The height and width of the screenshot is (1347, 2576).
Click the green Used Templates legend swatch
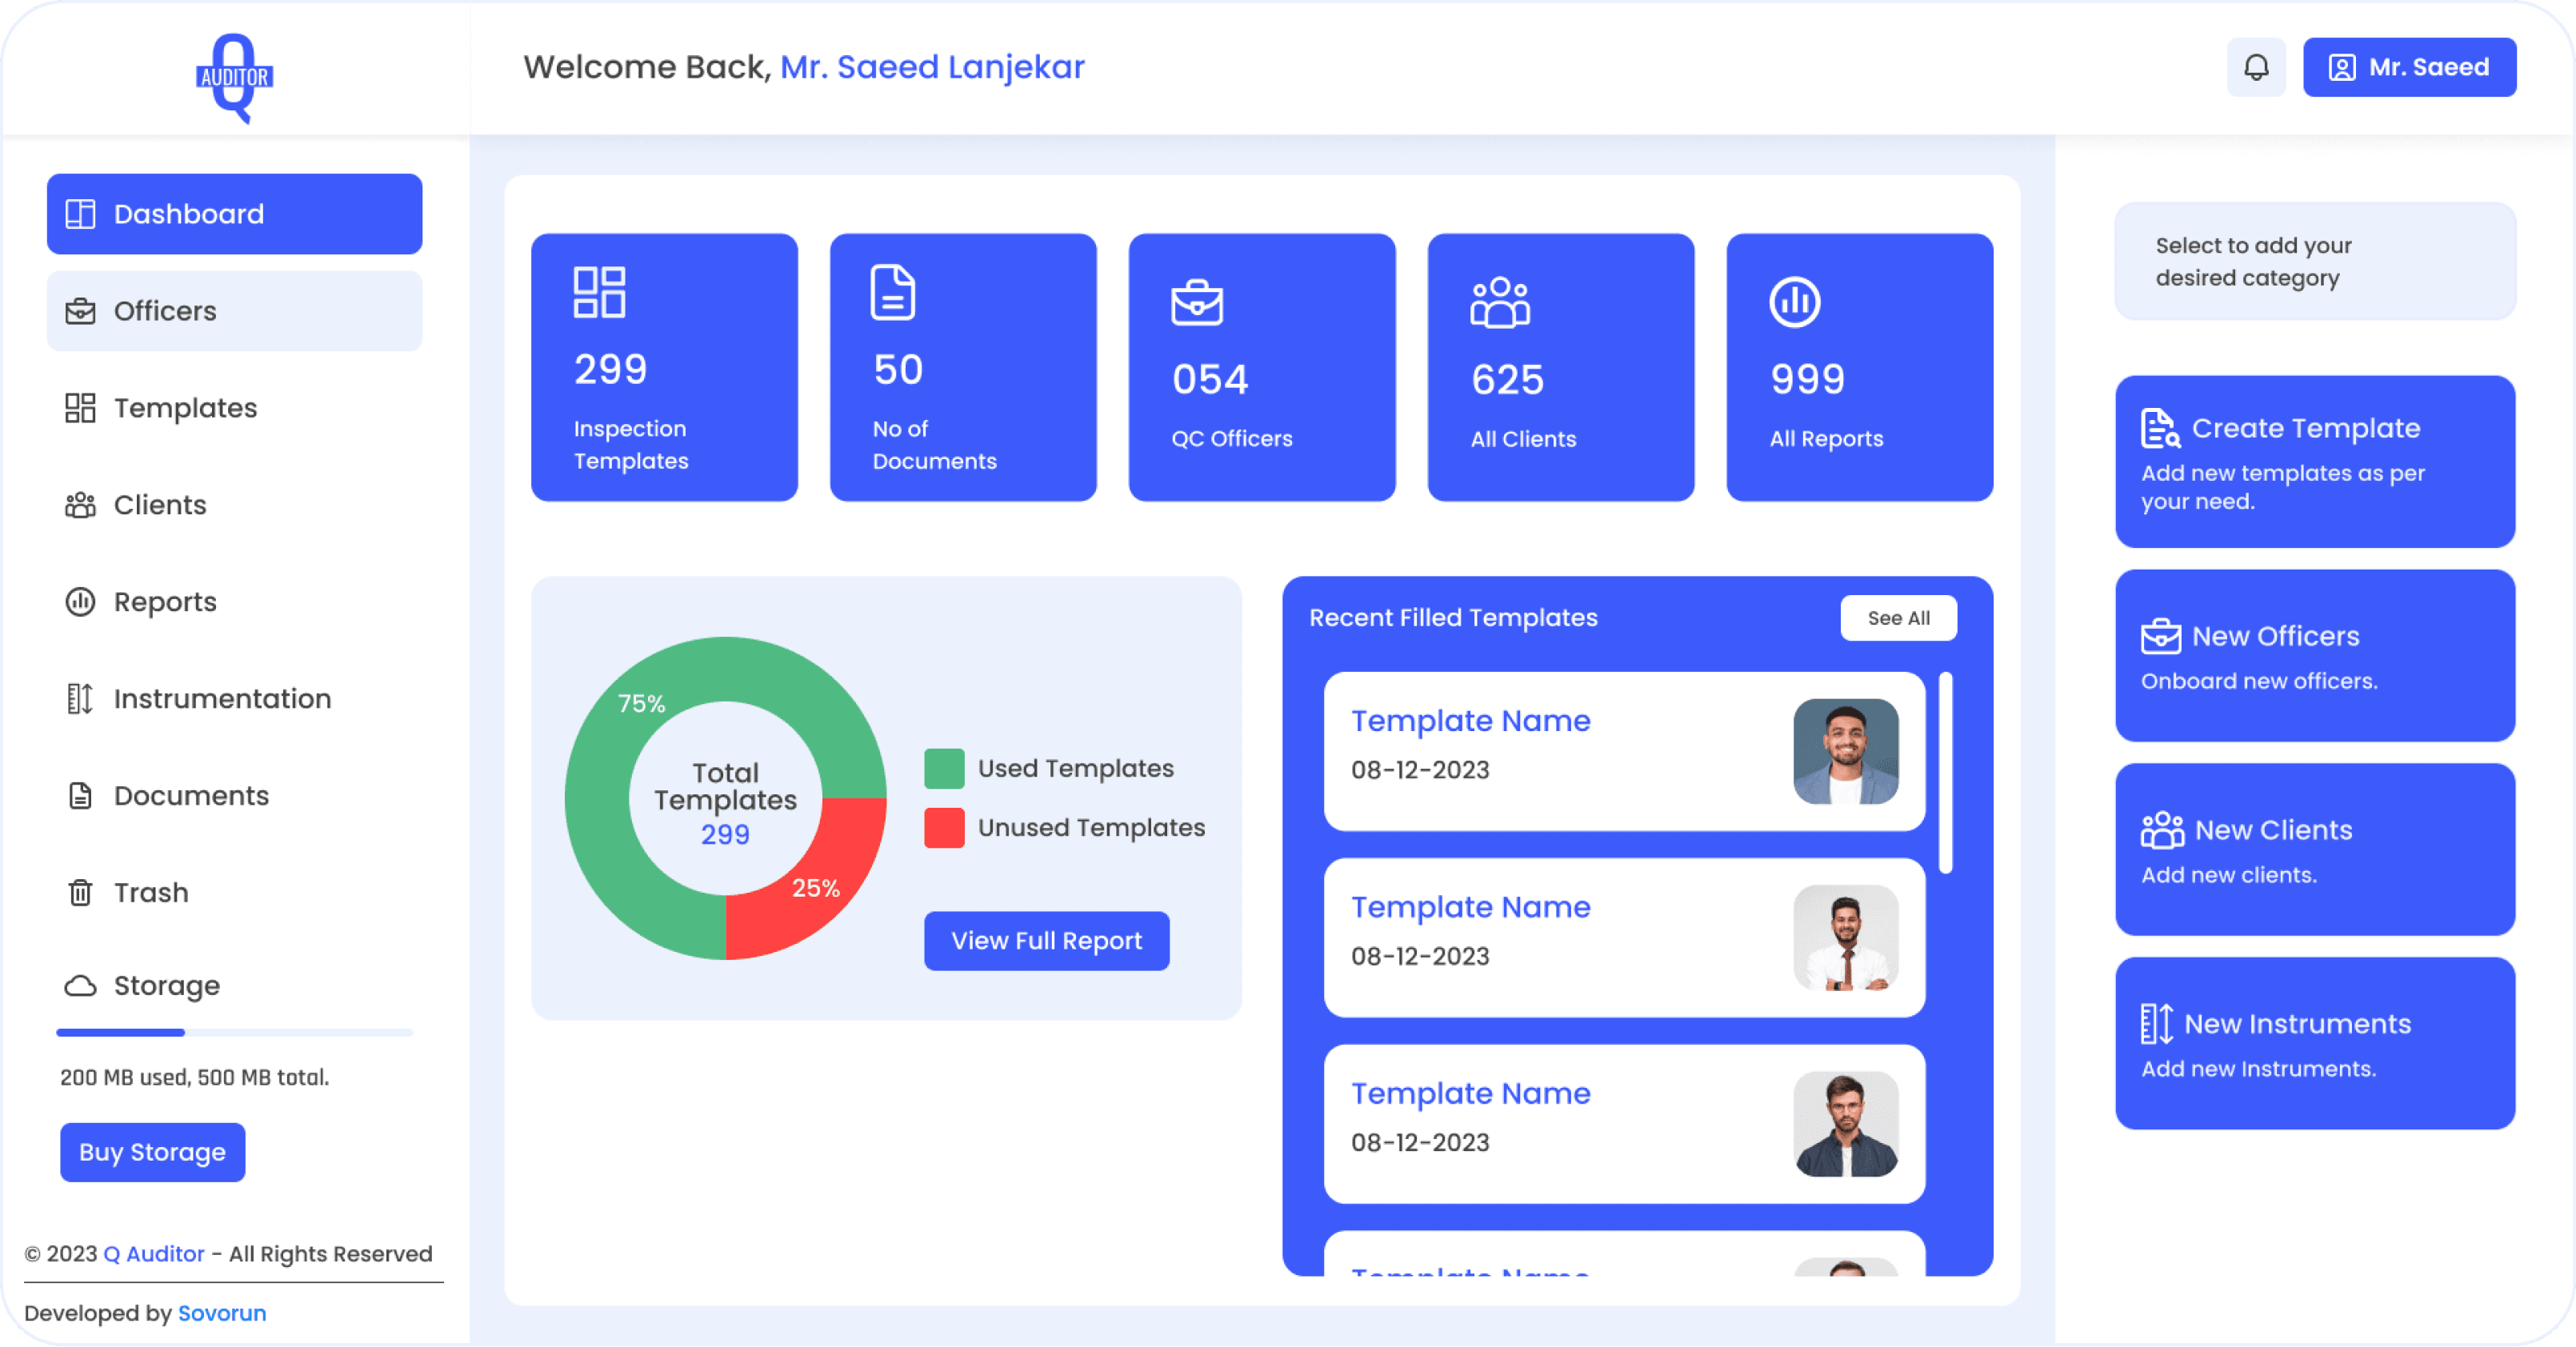(944, 768)
